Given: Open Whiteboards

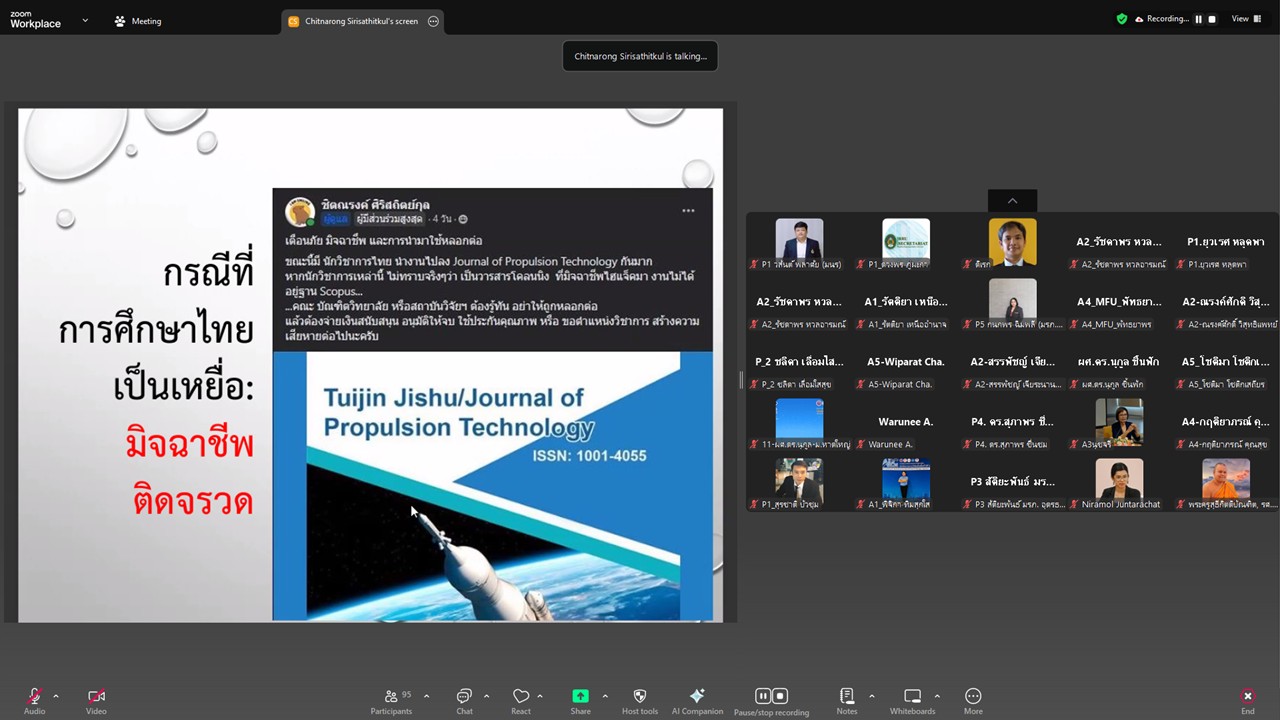Looking at the screenshot, I should pos(912,700).
